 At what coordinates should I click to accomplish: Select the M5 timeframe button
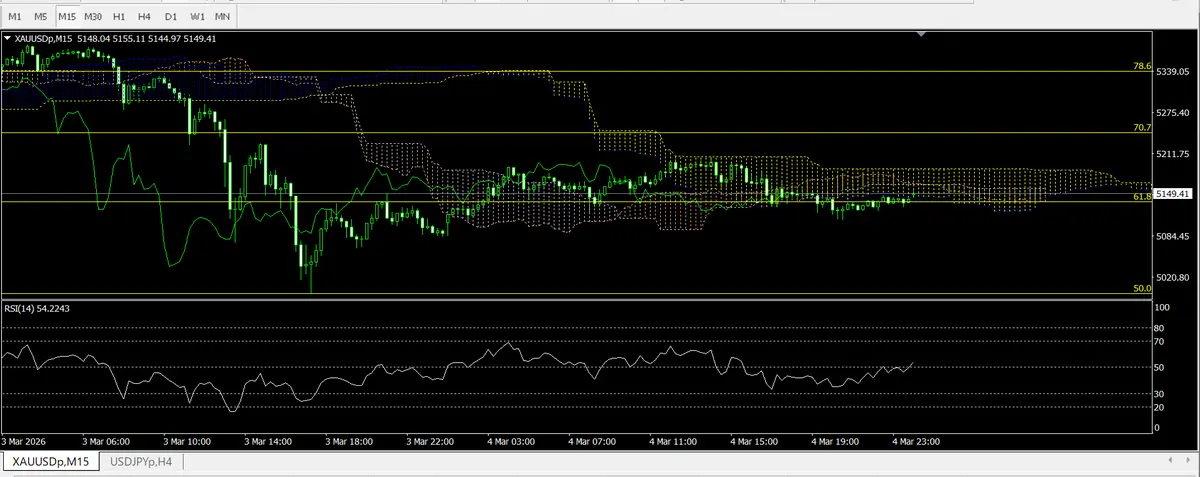pos(40,17)
